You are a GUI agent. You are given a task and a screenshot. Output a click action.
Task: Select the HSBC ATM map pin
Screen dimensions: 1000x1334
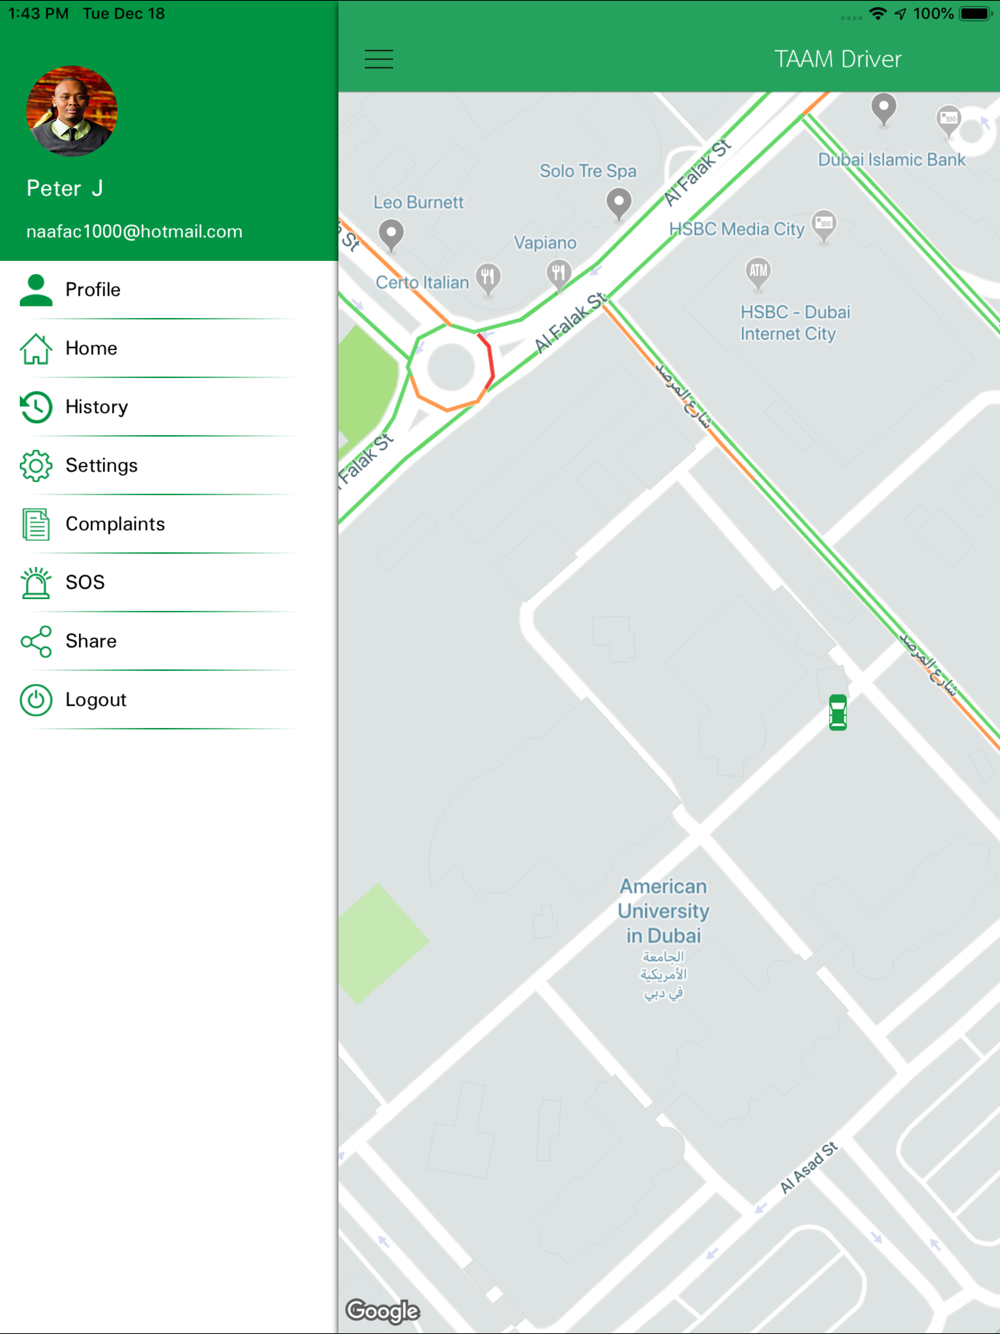click(758, 271)
